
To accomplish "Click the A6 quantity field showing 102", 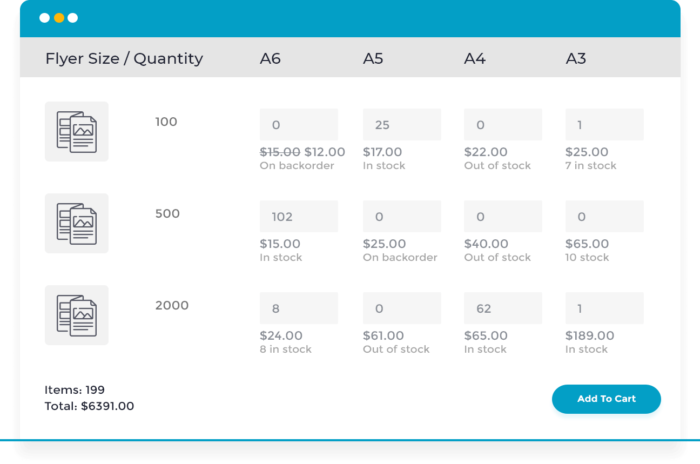I will pos(299,216).
